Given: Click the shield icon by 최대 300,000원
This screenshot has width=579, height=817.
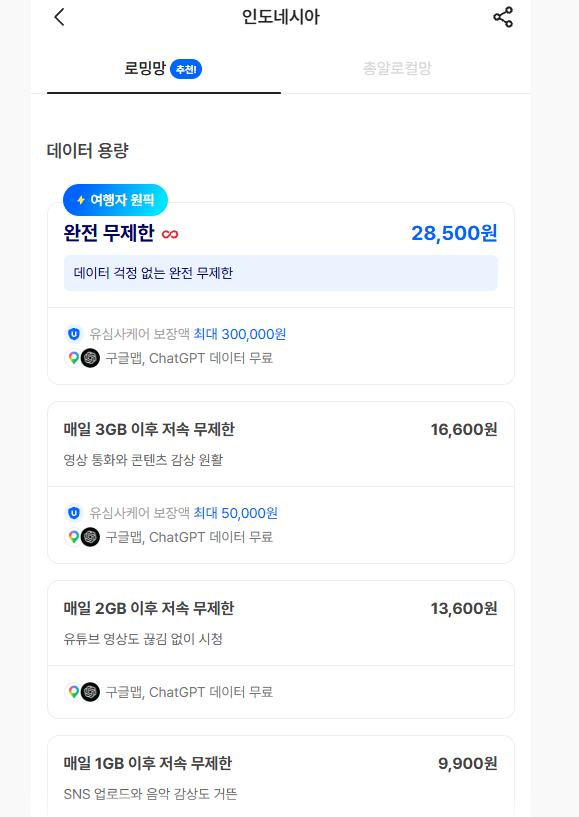Looking at the screenshot, I should [74, 333].
